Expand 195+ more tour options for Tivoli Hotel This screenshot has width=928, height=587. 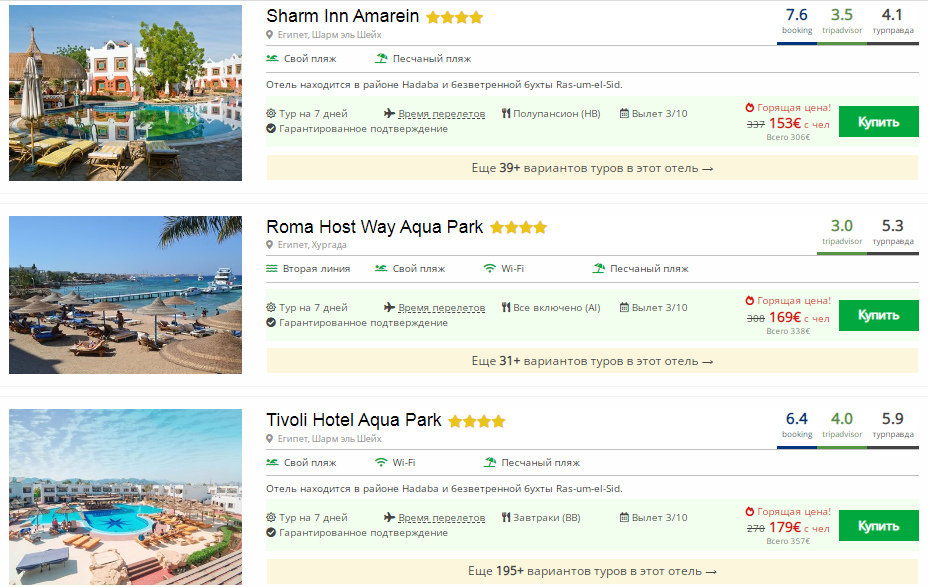tap(592, 571)
